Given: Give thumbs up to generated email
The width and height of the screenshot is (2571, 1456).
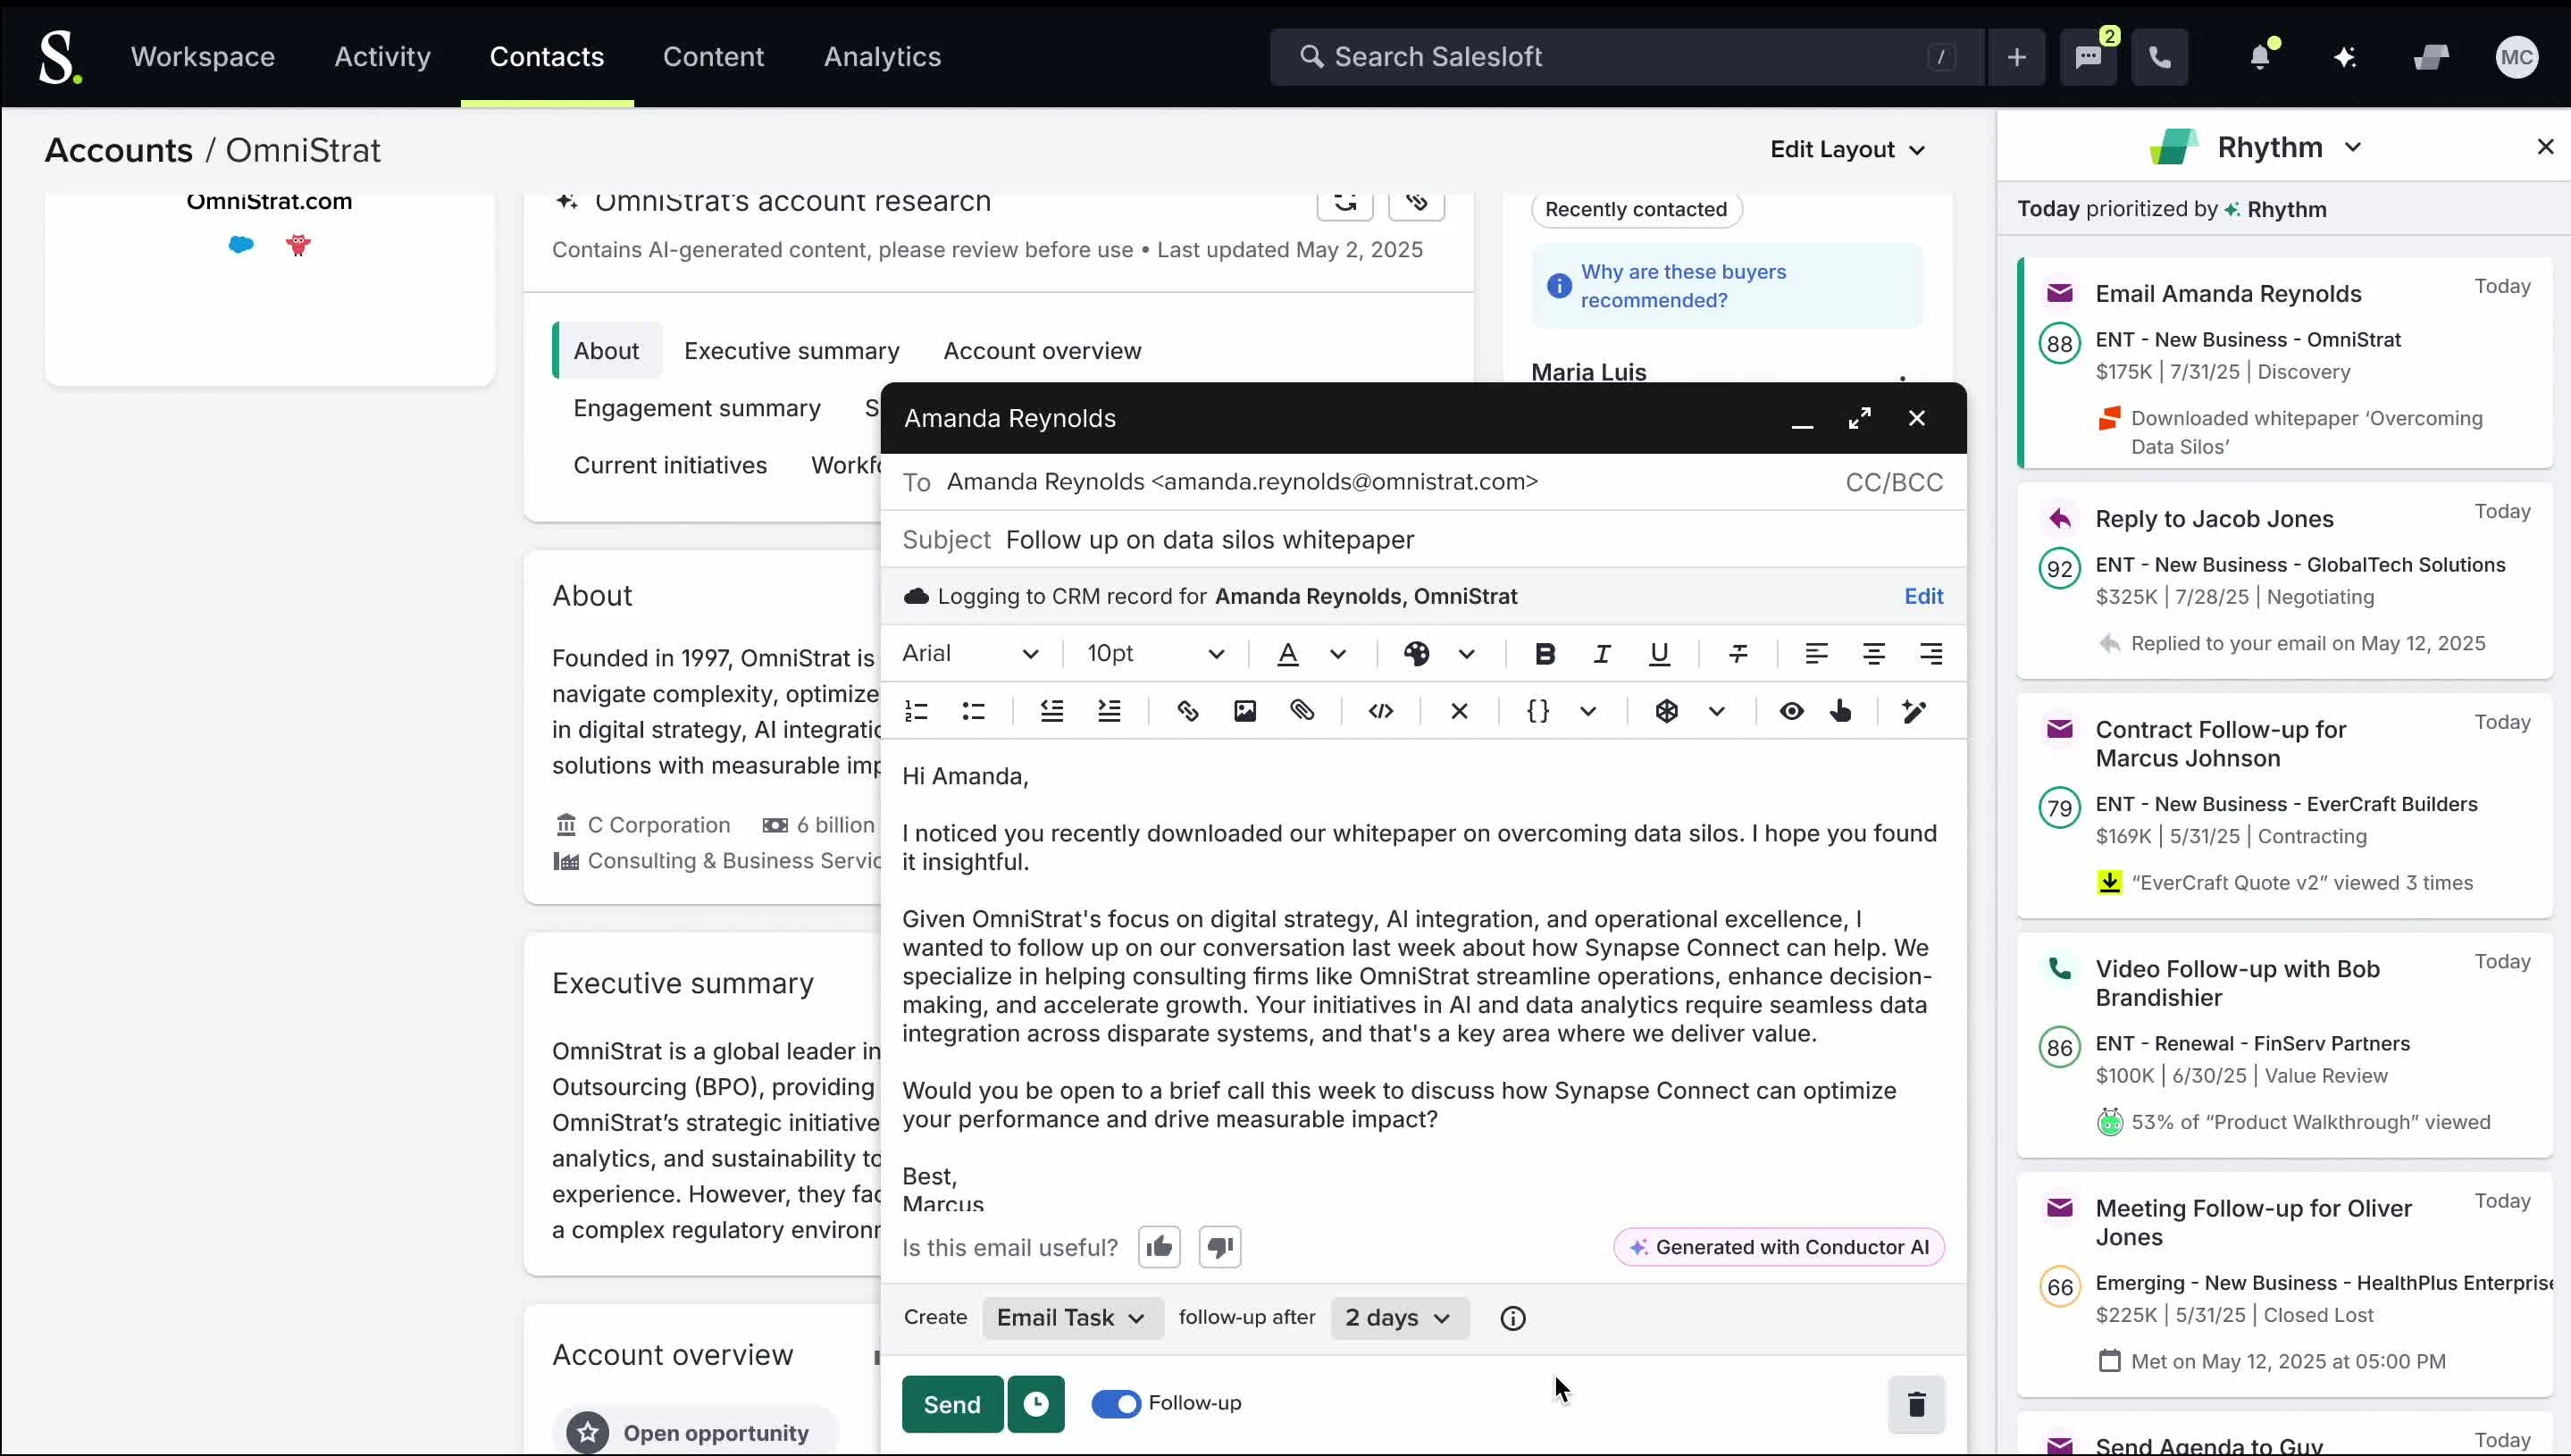Looking at the screenshot, I should (x=1159, y=1247).
